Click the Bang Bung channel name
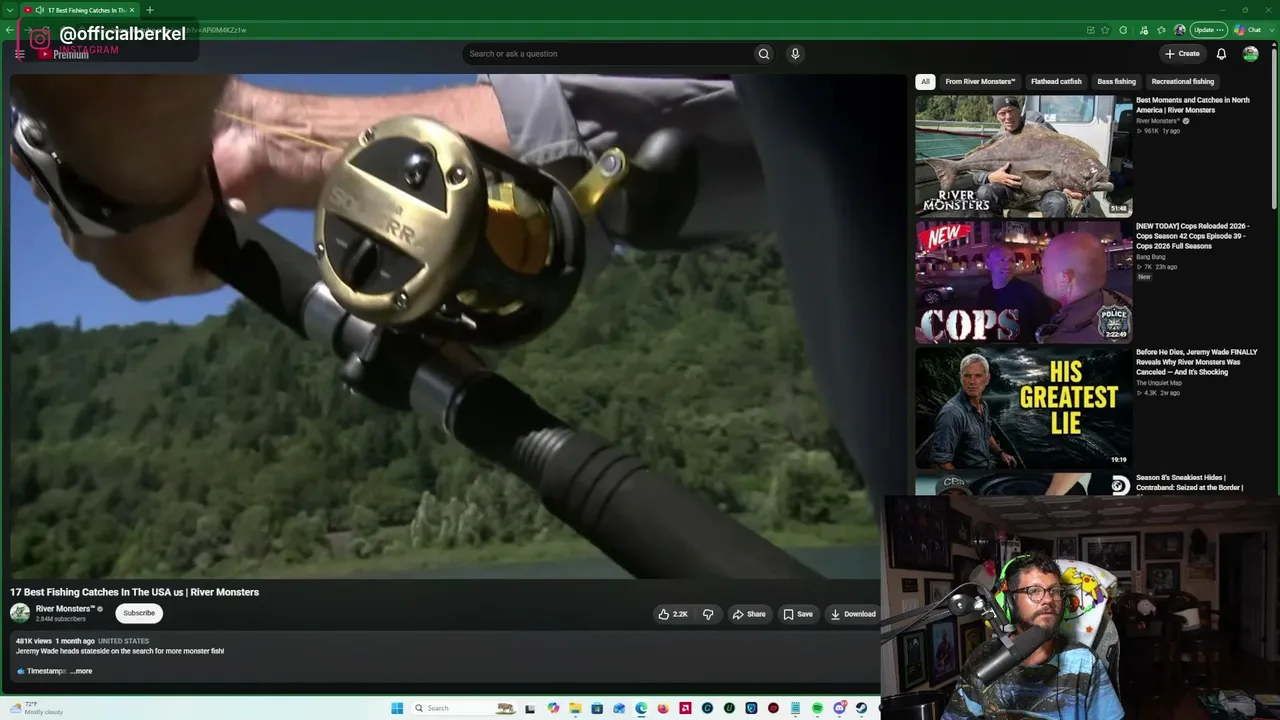This screenshot has height=720, width=1280. [x=1151, y=257]
